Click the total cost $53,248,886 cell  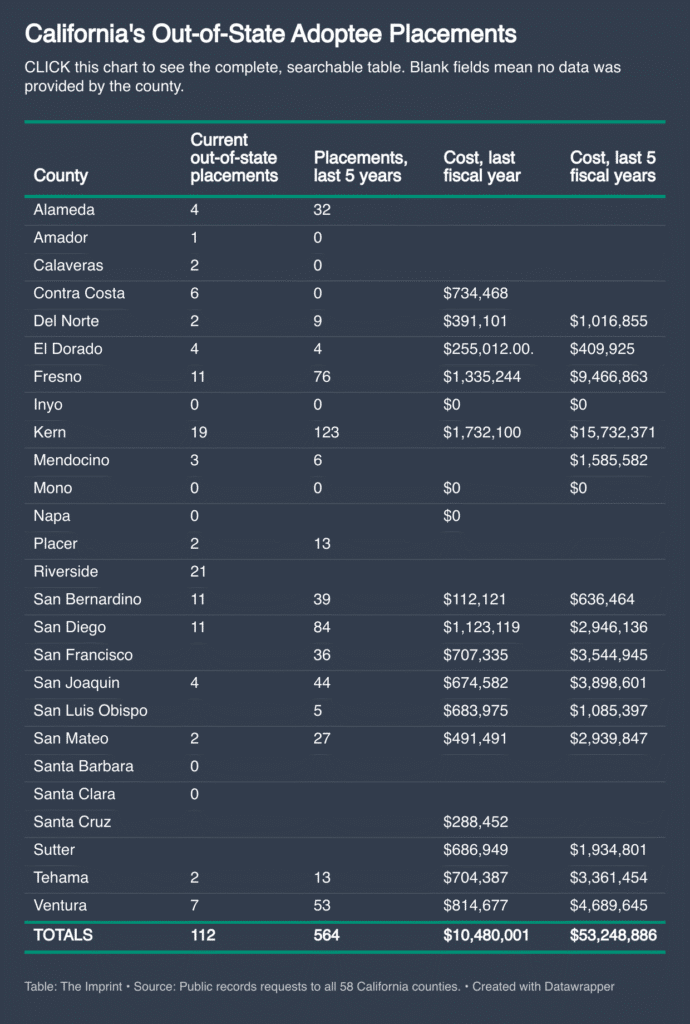tap(613, 935)
